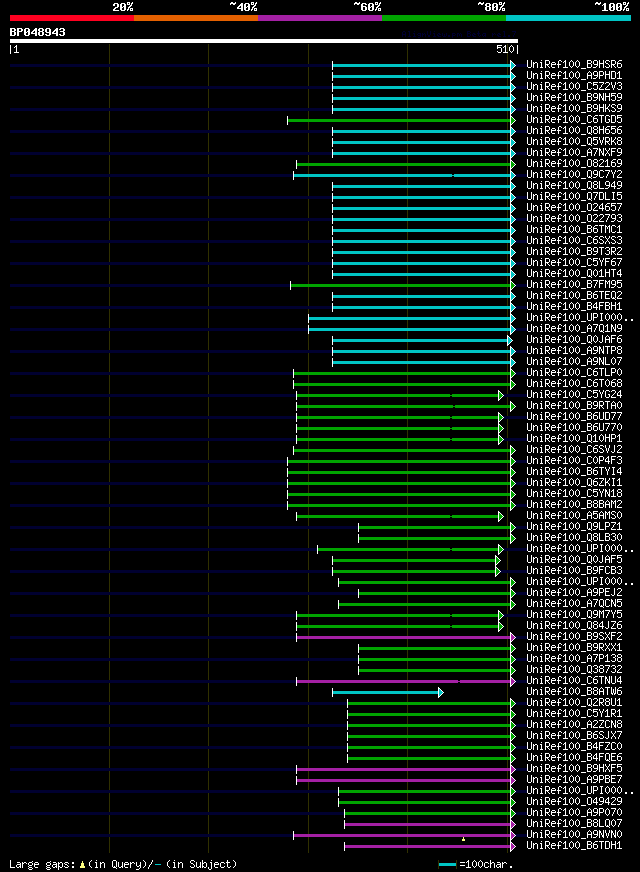Screen dimensions: 640x872
Task: Open hit UniRef100_A9NVN0
Action: coord(574,835)
